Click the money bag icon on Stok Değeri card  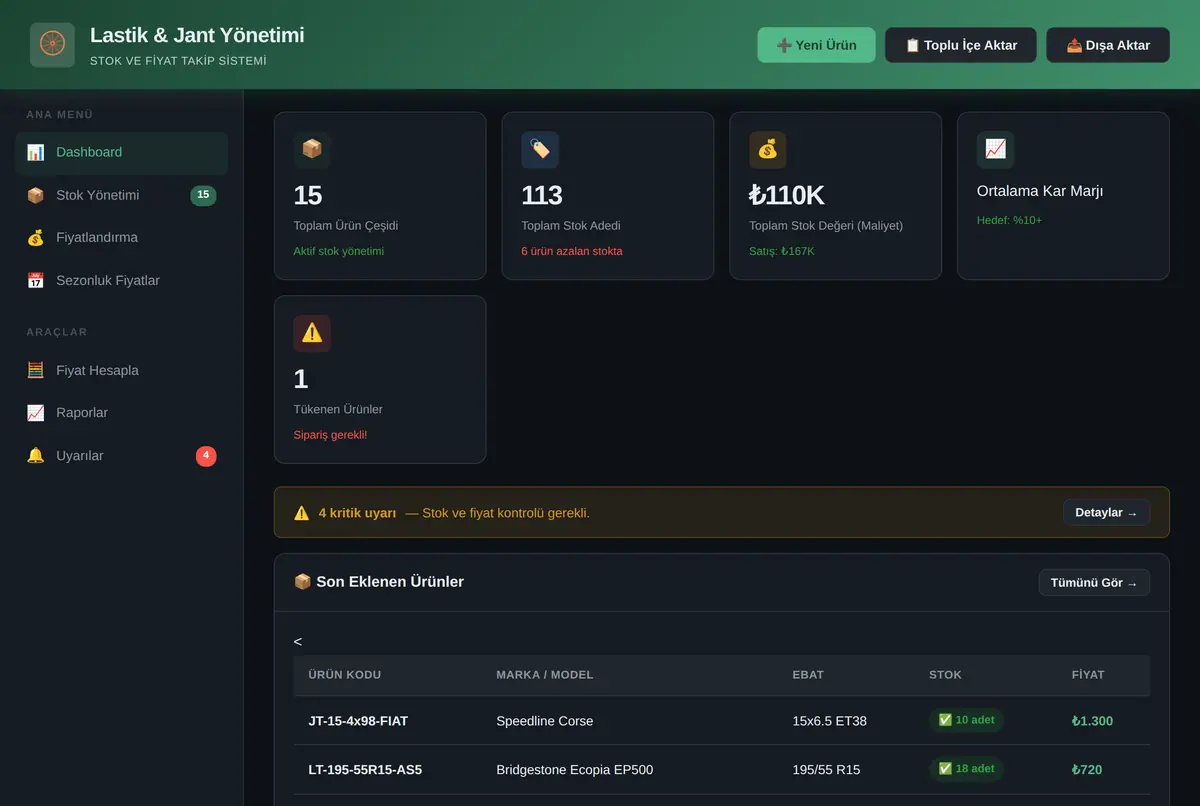click(x=768, y=149)
